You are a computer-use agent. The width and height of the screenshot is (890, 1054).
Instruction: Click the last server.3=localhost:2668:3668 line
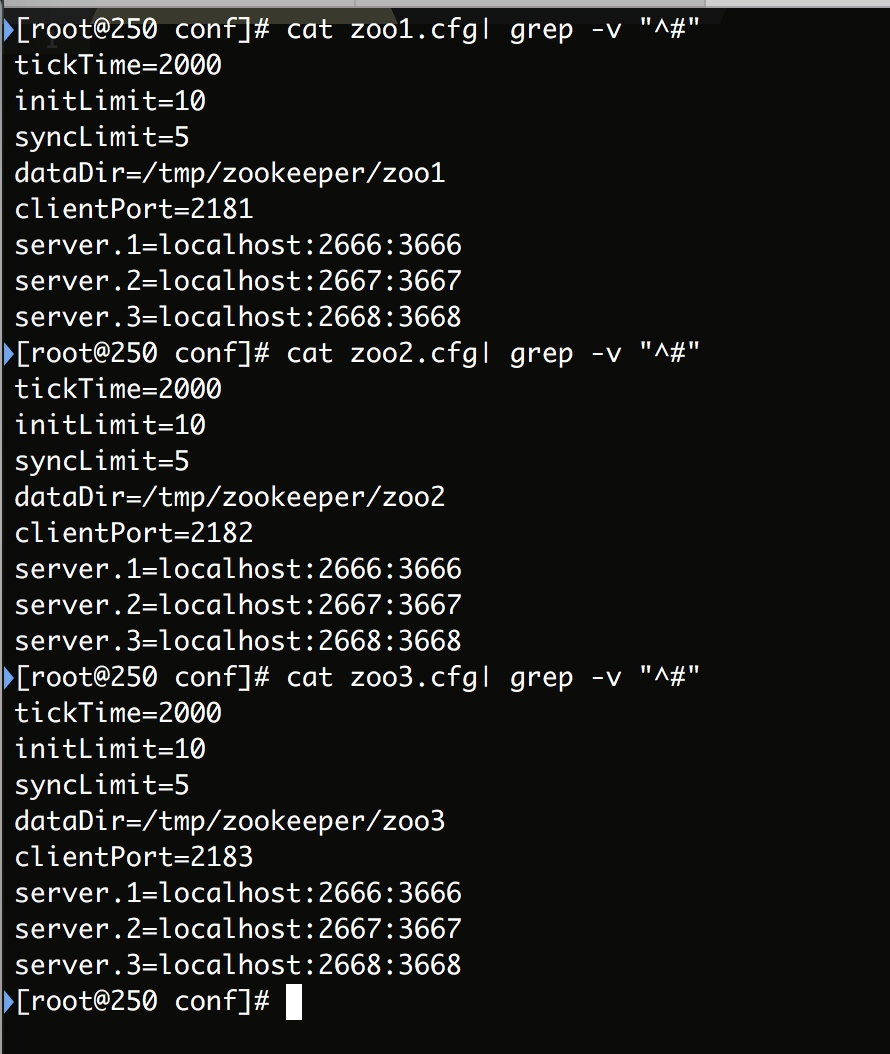238,965
